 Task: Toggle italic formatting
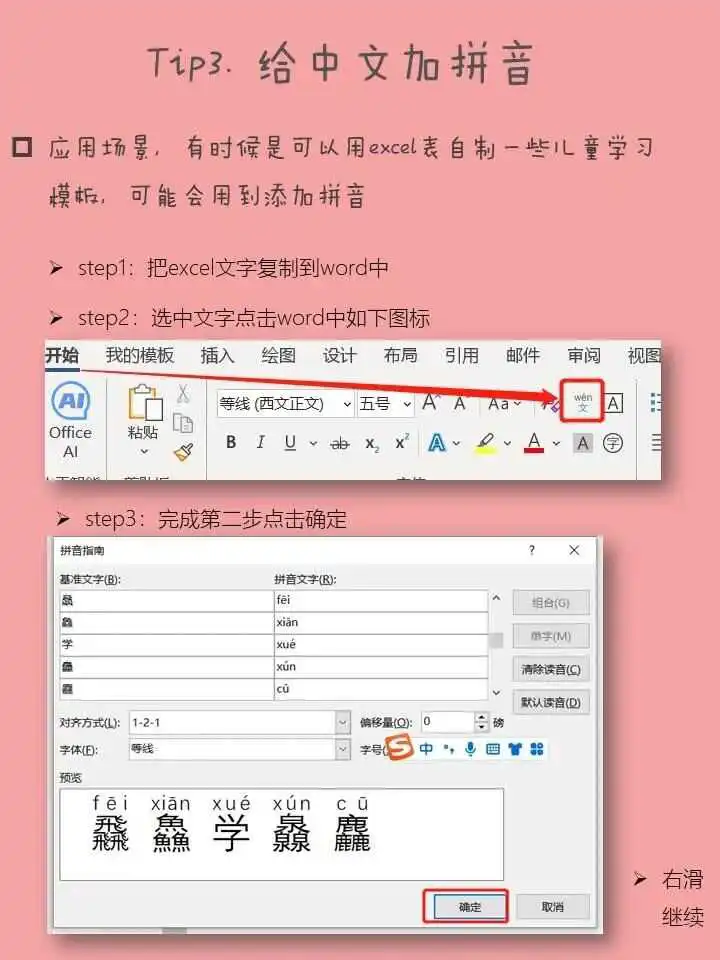point(260,442)
